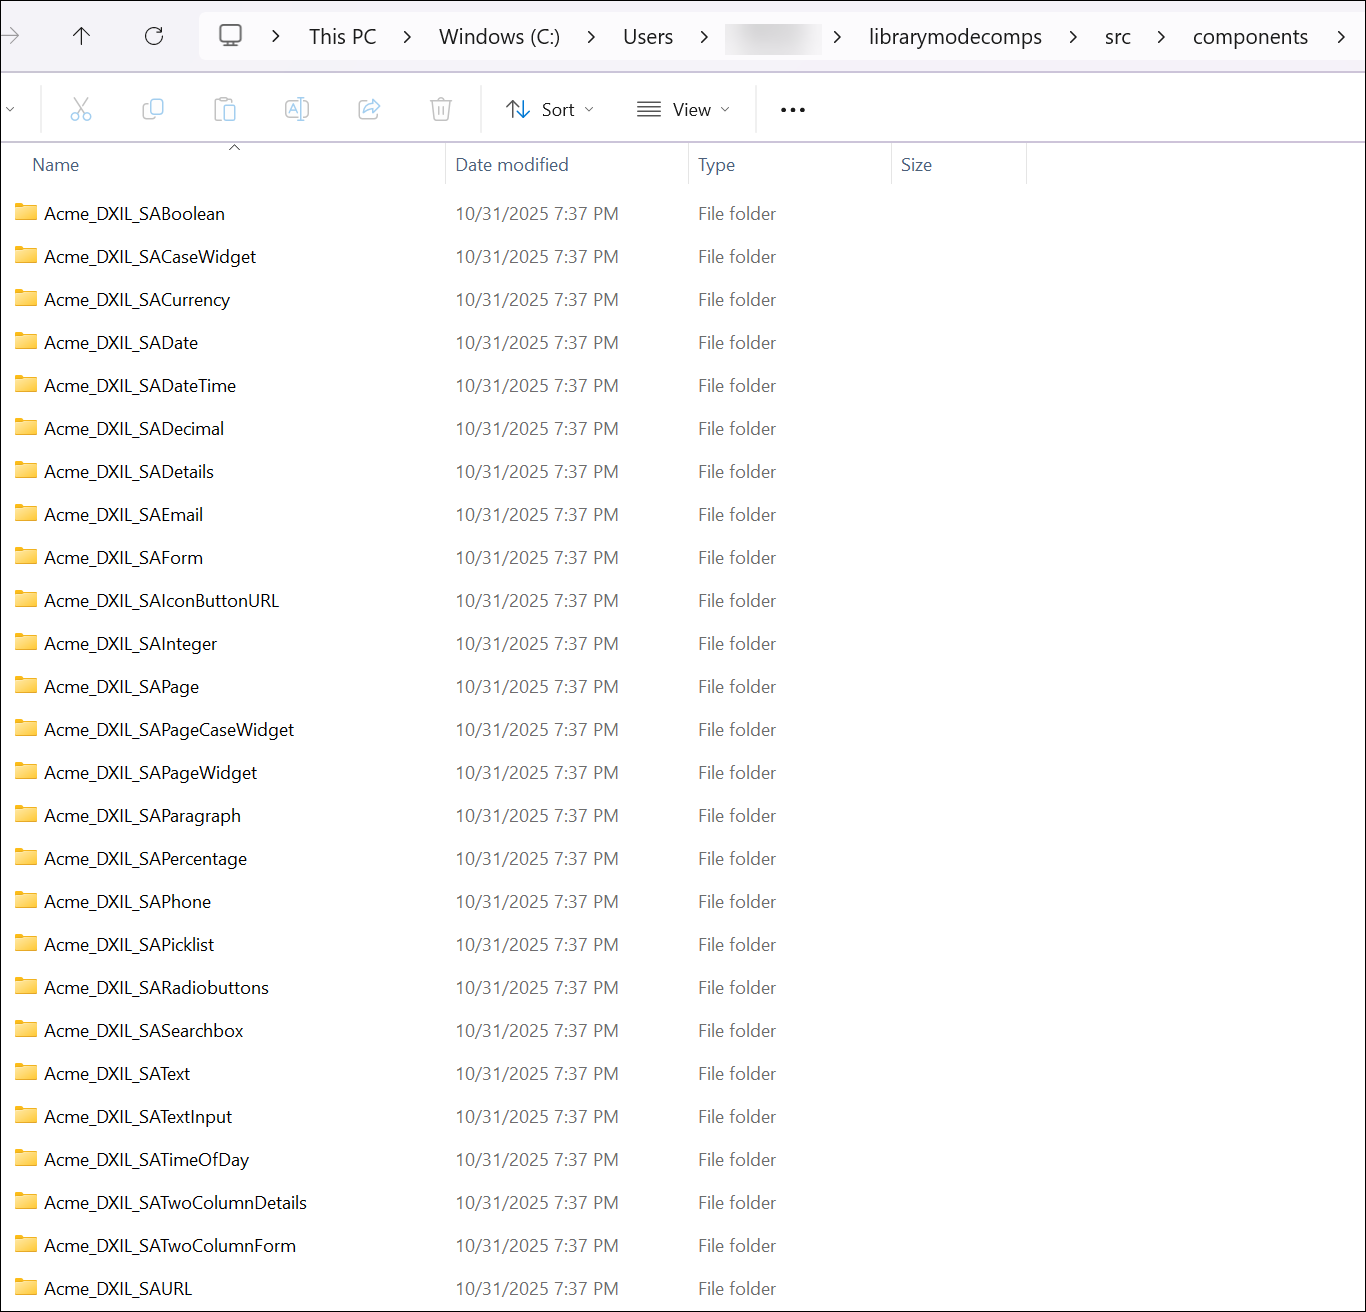This screenshot has height=1312, width=1366.
Task: Select the Acme_DXIL_SAEmail folder
Action: coord(123,514)
